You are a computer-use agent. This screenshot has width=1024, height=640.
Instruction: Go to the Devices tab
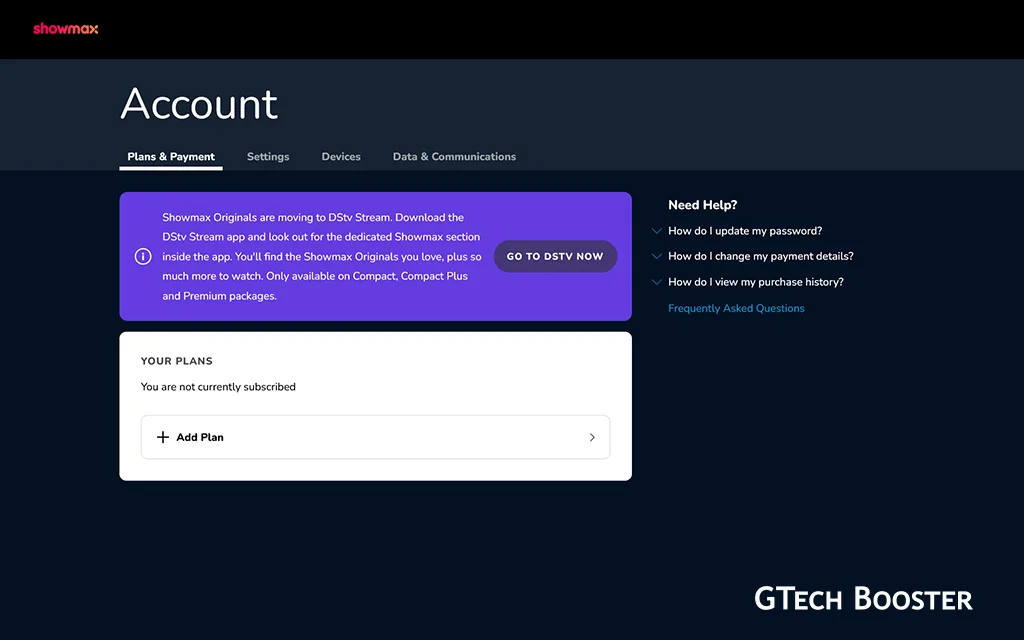[341, 157]
